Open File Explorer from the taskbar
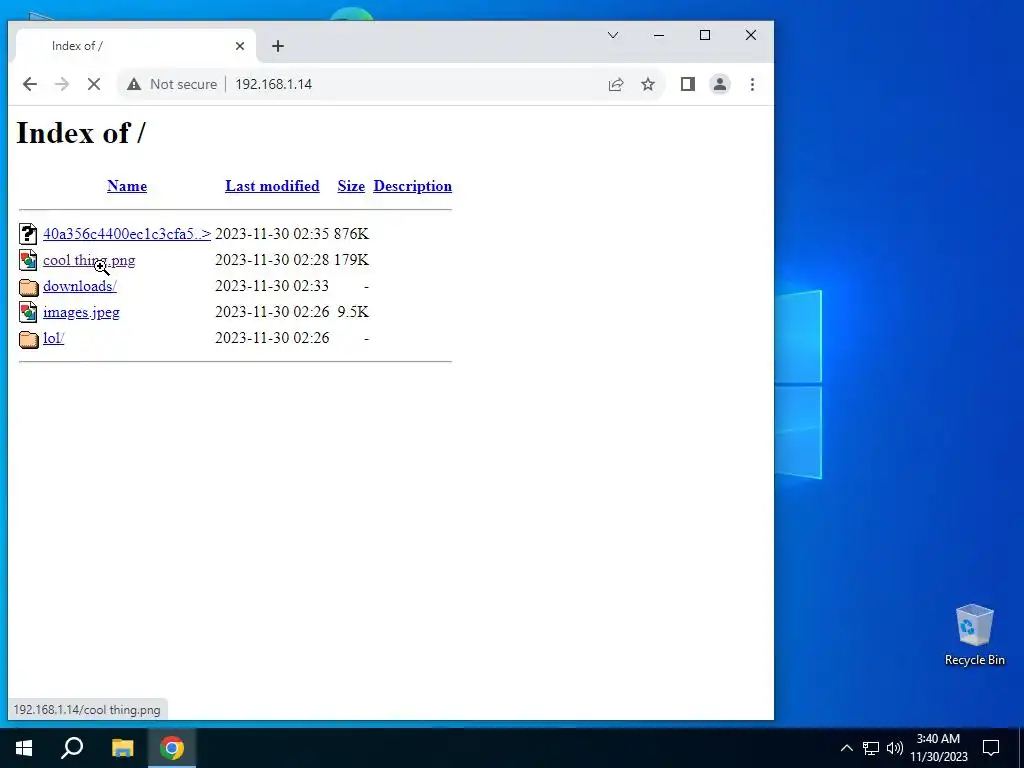 coord(122,748)
